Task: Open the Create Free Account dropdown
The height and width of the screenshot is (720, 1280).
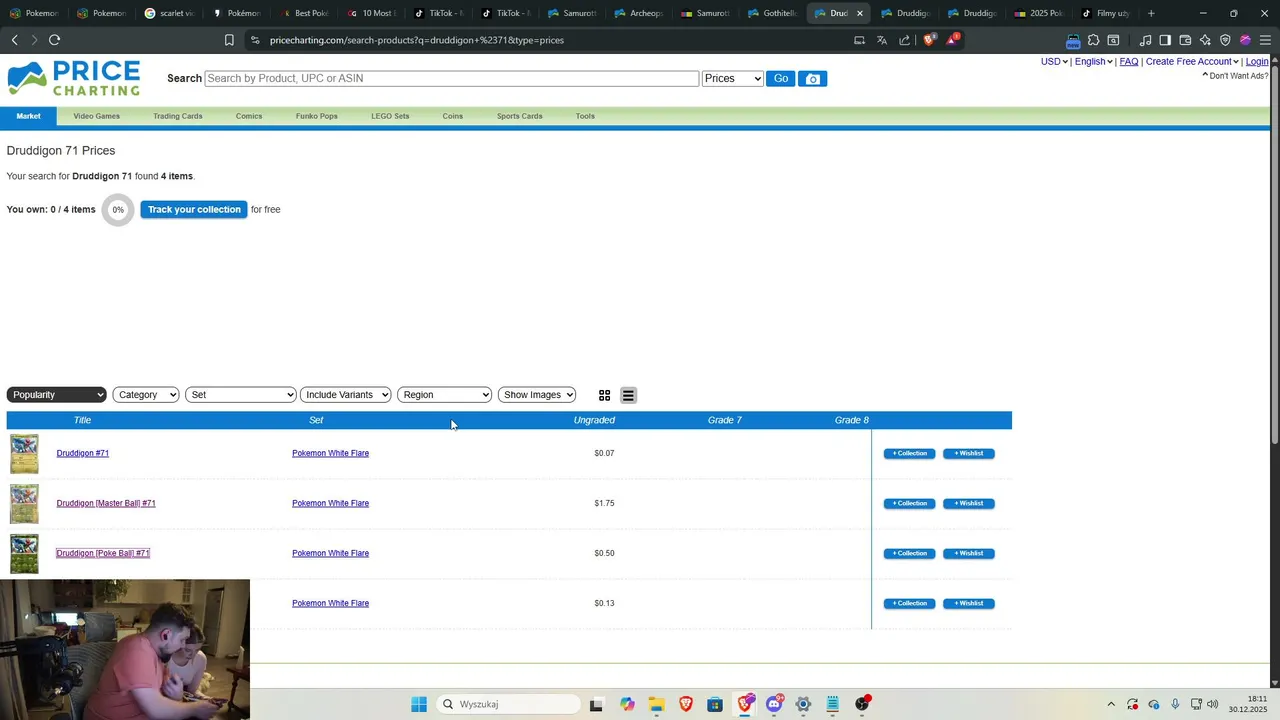Action: pos(1192,62)
